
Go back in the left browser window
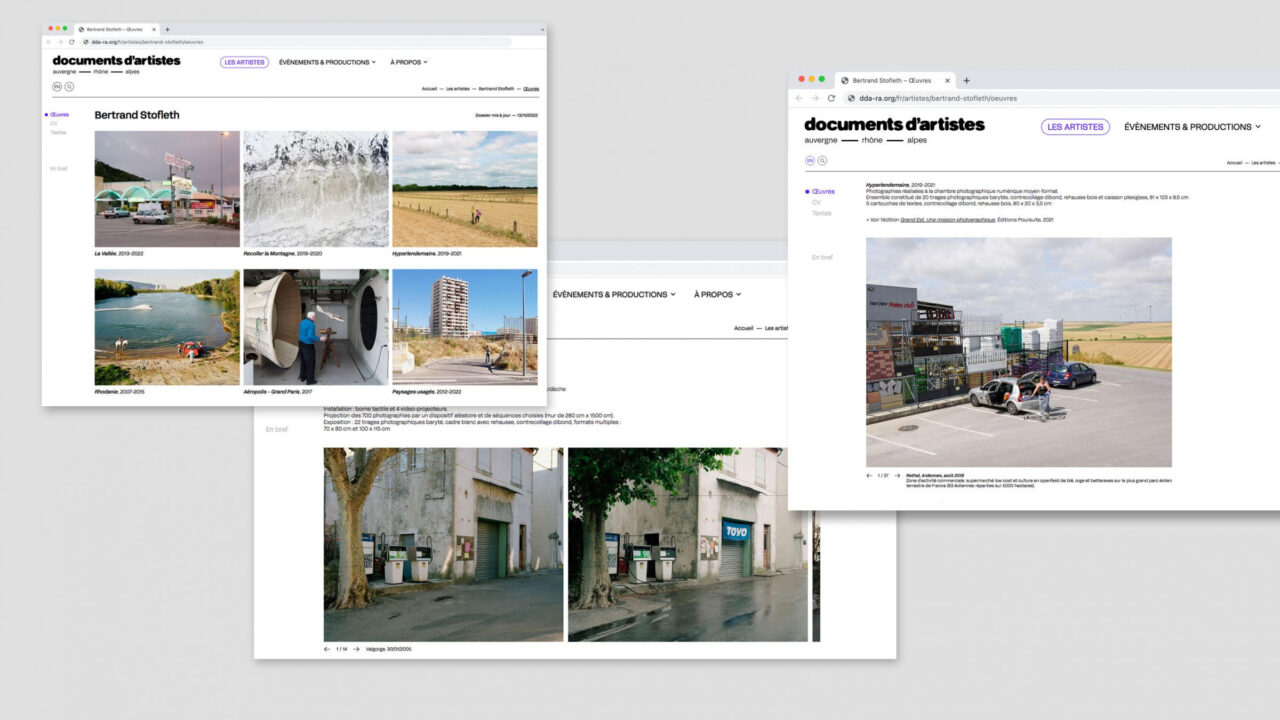(49, 42)
